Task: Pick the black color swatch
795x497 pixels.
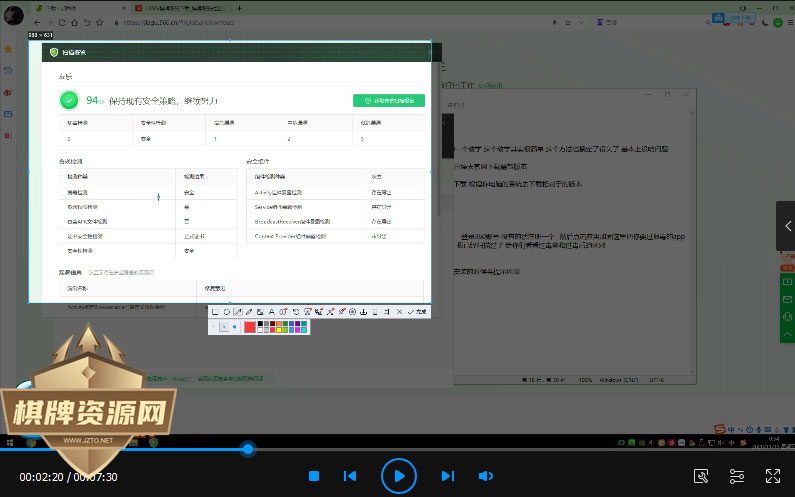Action: pos(260,324)
